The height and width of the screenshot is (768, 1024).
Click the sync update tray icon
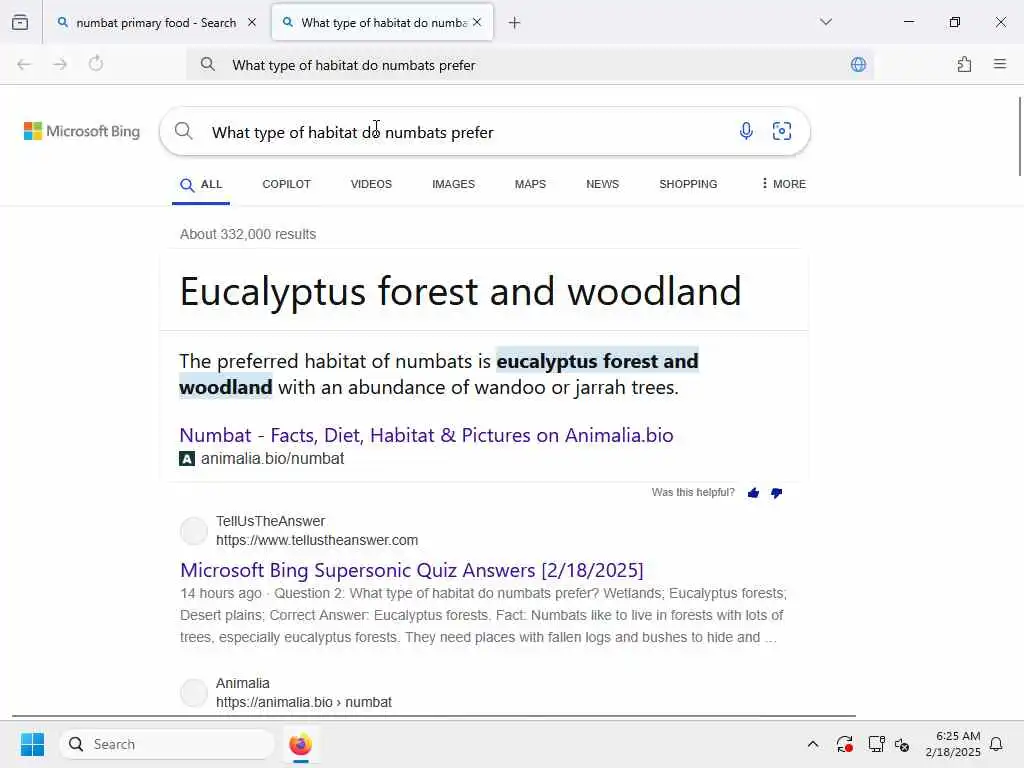coord(844,744)
